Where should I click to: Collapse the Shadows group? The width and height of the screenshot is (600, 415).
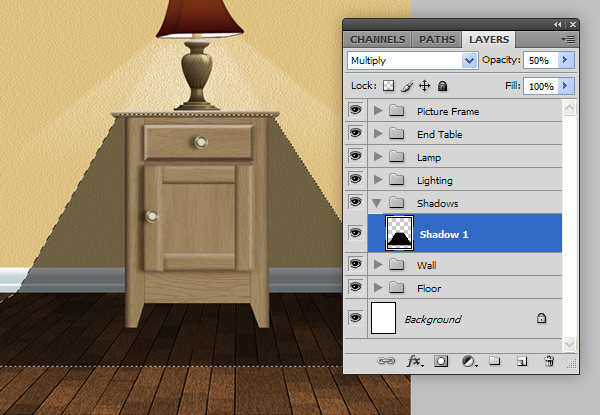[378, 203]
